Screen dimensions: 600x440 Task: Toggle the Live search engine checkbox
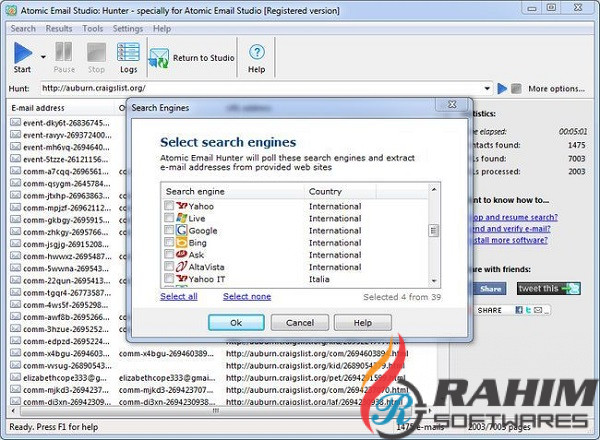[169, 218]
